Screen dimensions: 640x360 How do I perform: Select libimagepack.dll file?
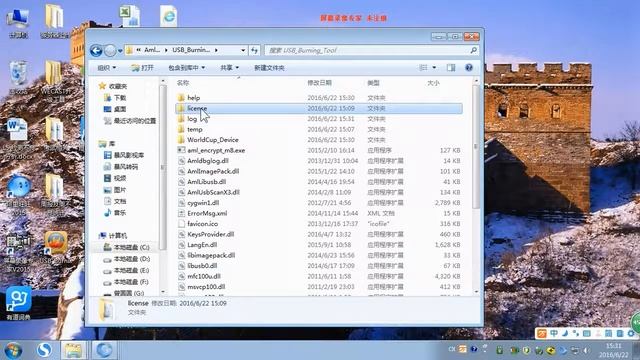[x=319, y=256]
